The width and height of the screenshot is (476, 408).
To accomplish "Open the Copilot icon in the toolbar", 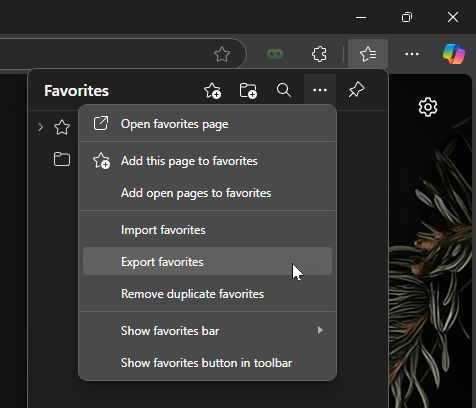I will point(454,54).
